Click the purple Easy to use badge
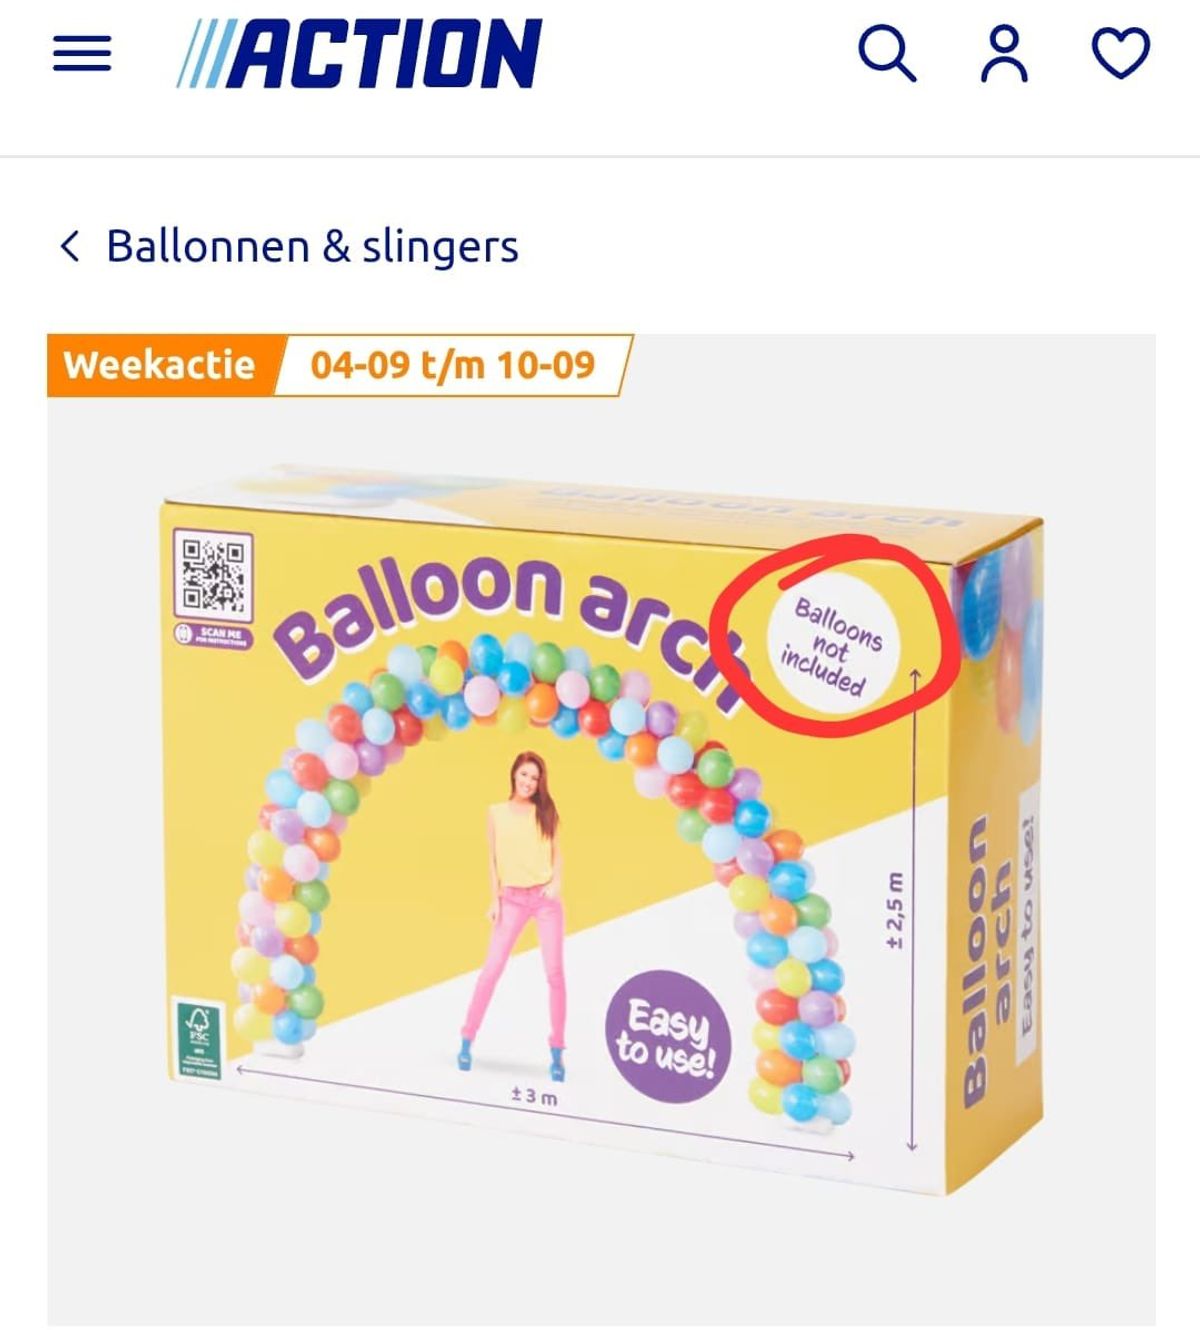Viewport: 1200px width, 1330px height. 668,1035
